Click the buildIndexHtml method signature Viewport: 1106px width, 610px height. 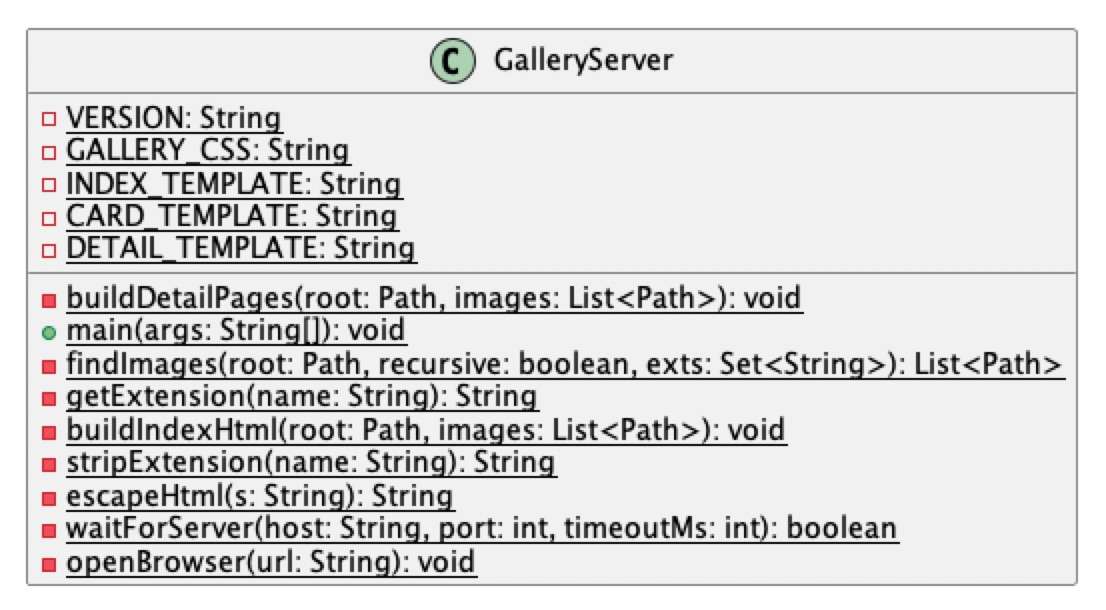pos(425,430)
